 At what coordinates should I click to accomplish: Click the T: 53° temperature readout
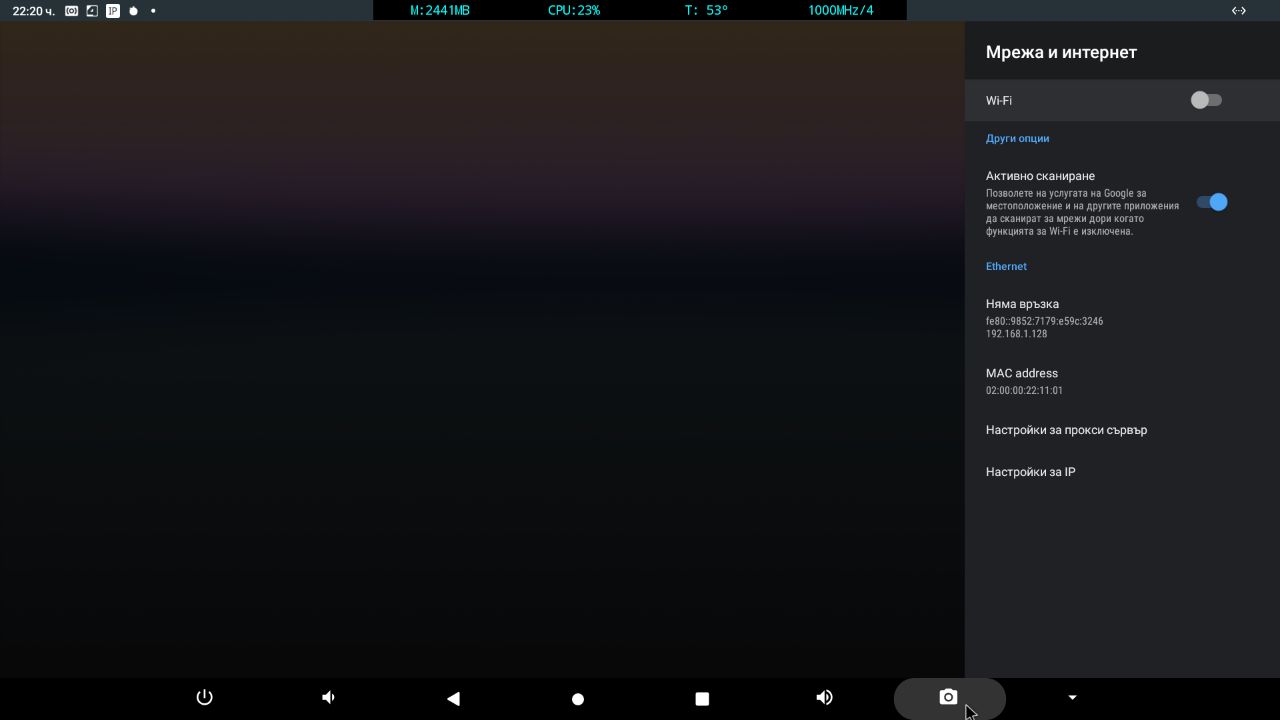coord(706,10)
